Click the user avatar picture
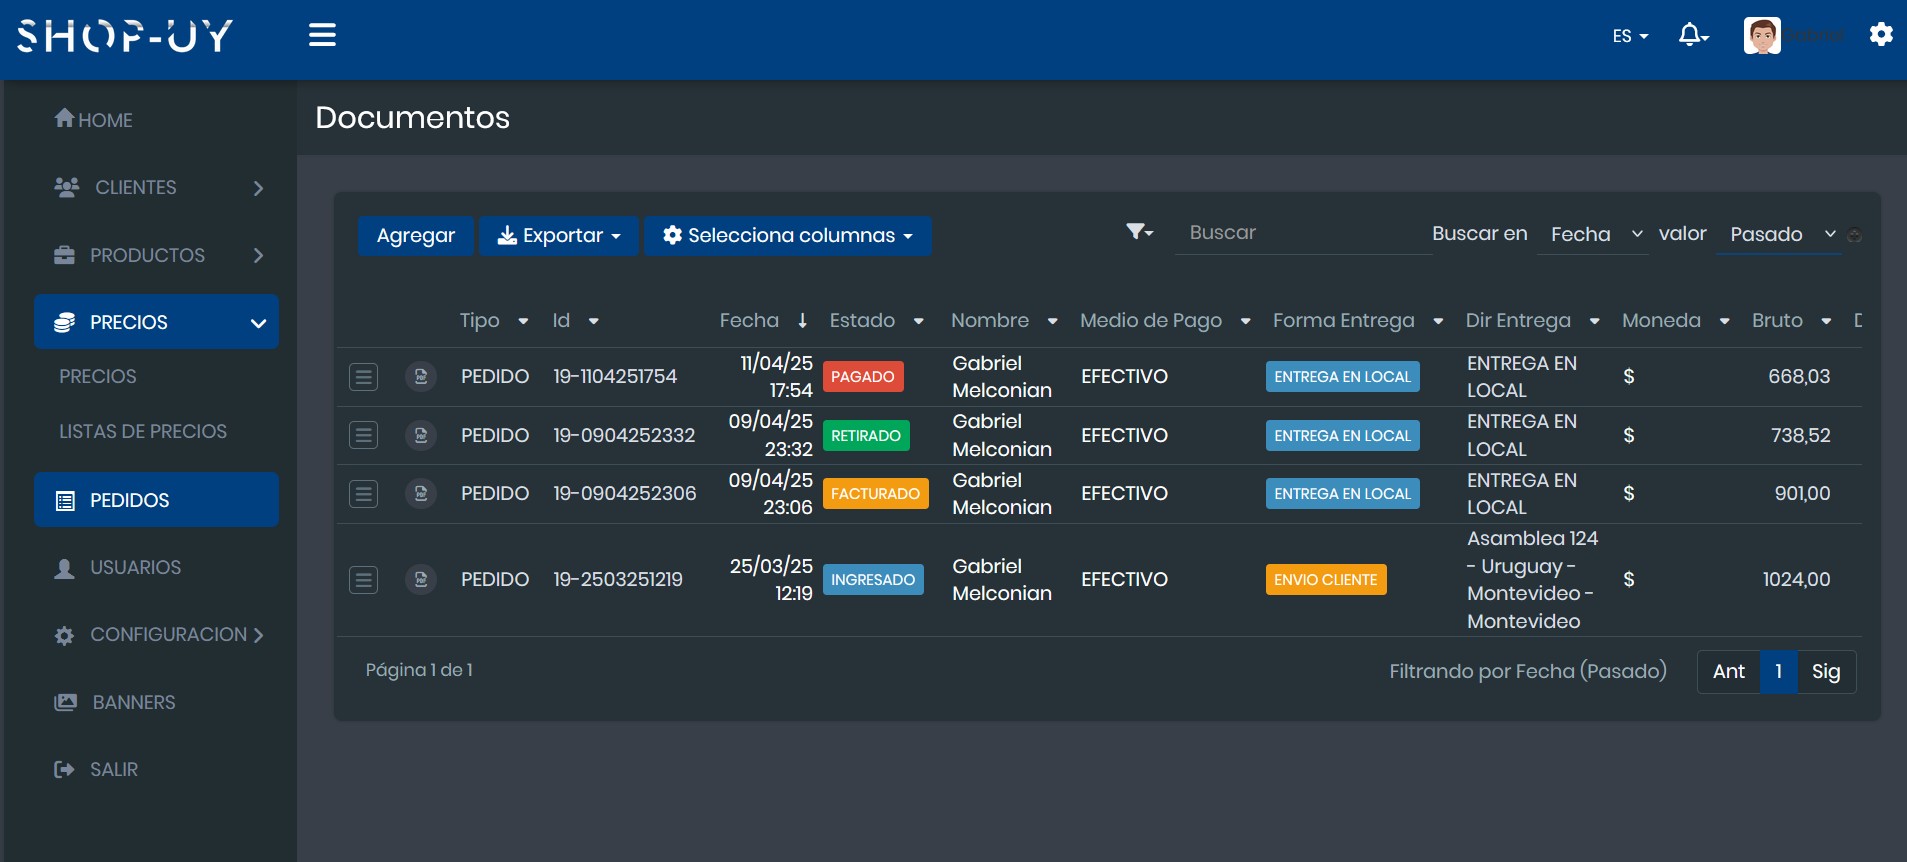Screen dimensions: 1907x862 (1761, 35)
